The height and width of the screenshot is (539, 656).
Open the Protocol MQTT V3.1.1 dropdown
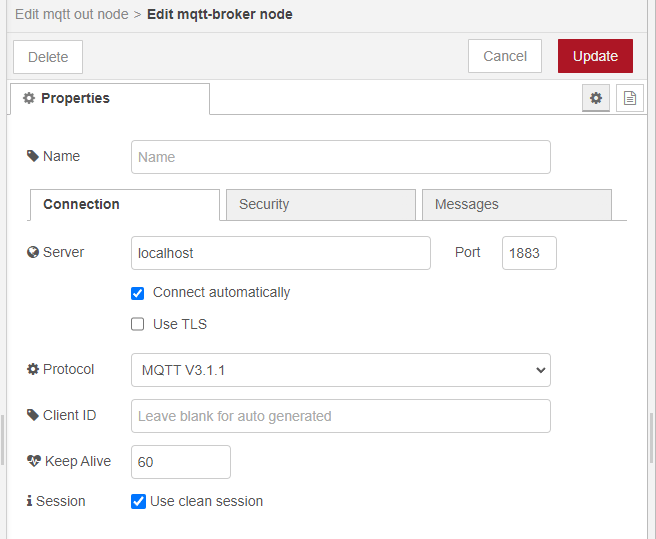[340, 370]
